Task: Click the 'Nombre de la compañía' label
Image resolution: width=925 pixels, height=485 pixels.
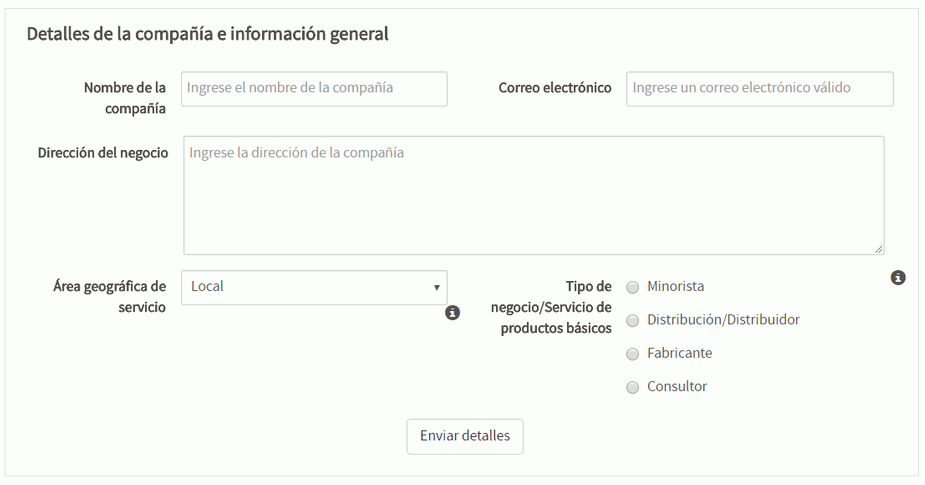Action: (x=125, y=98)
